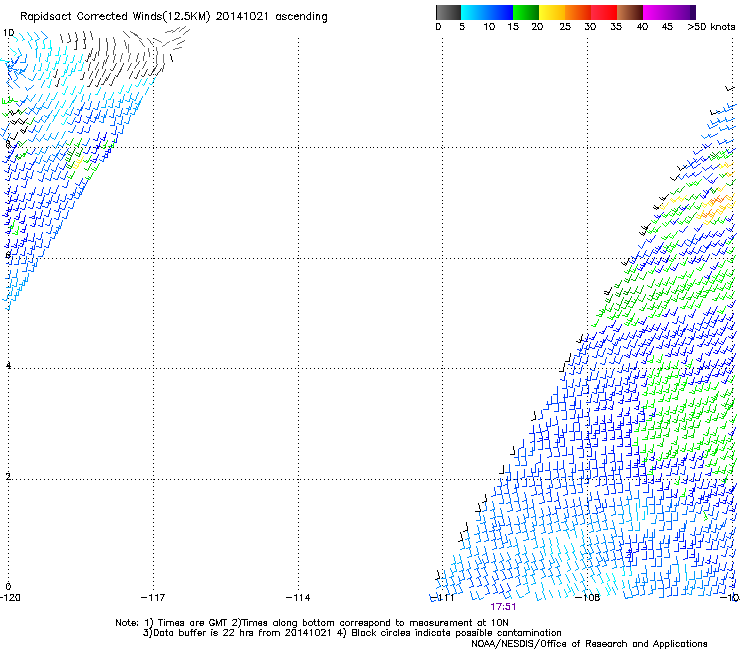Click the green 15-20 knots legend swatch
This screenshot has width=740, height=650.
[x=526, y=12]
